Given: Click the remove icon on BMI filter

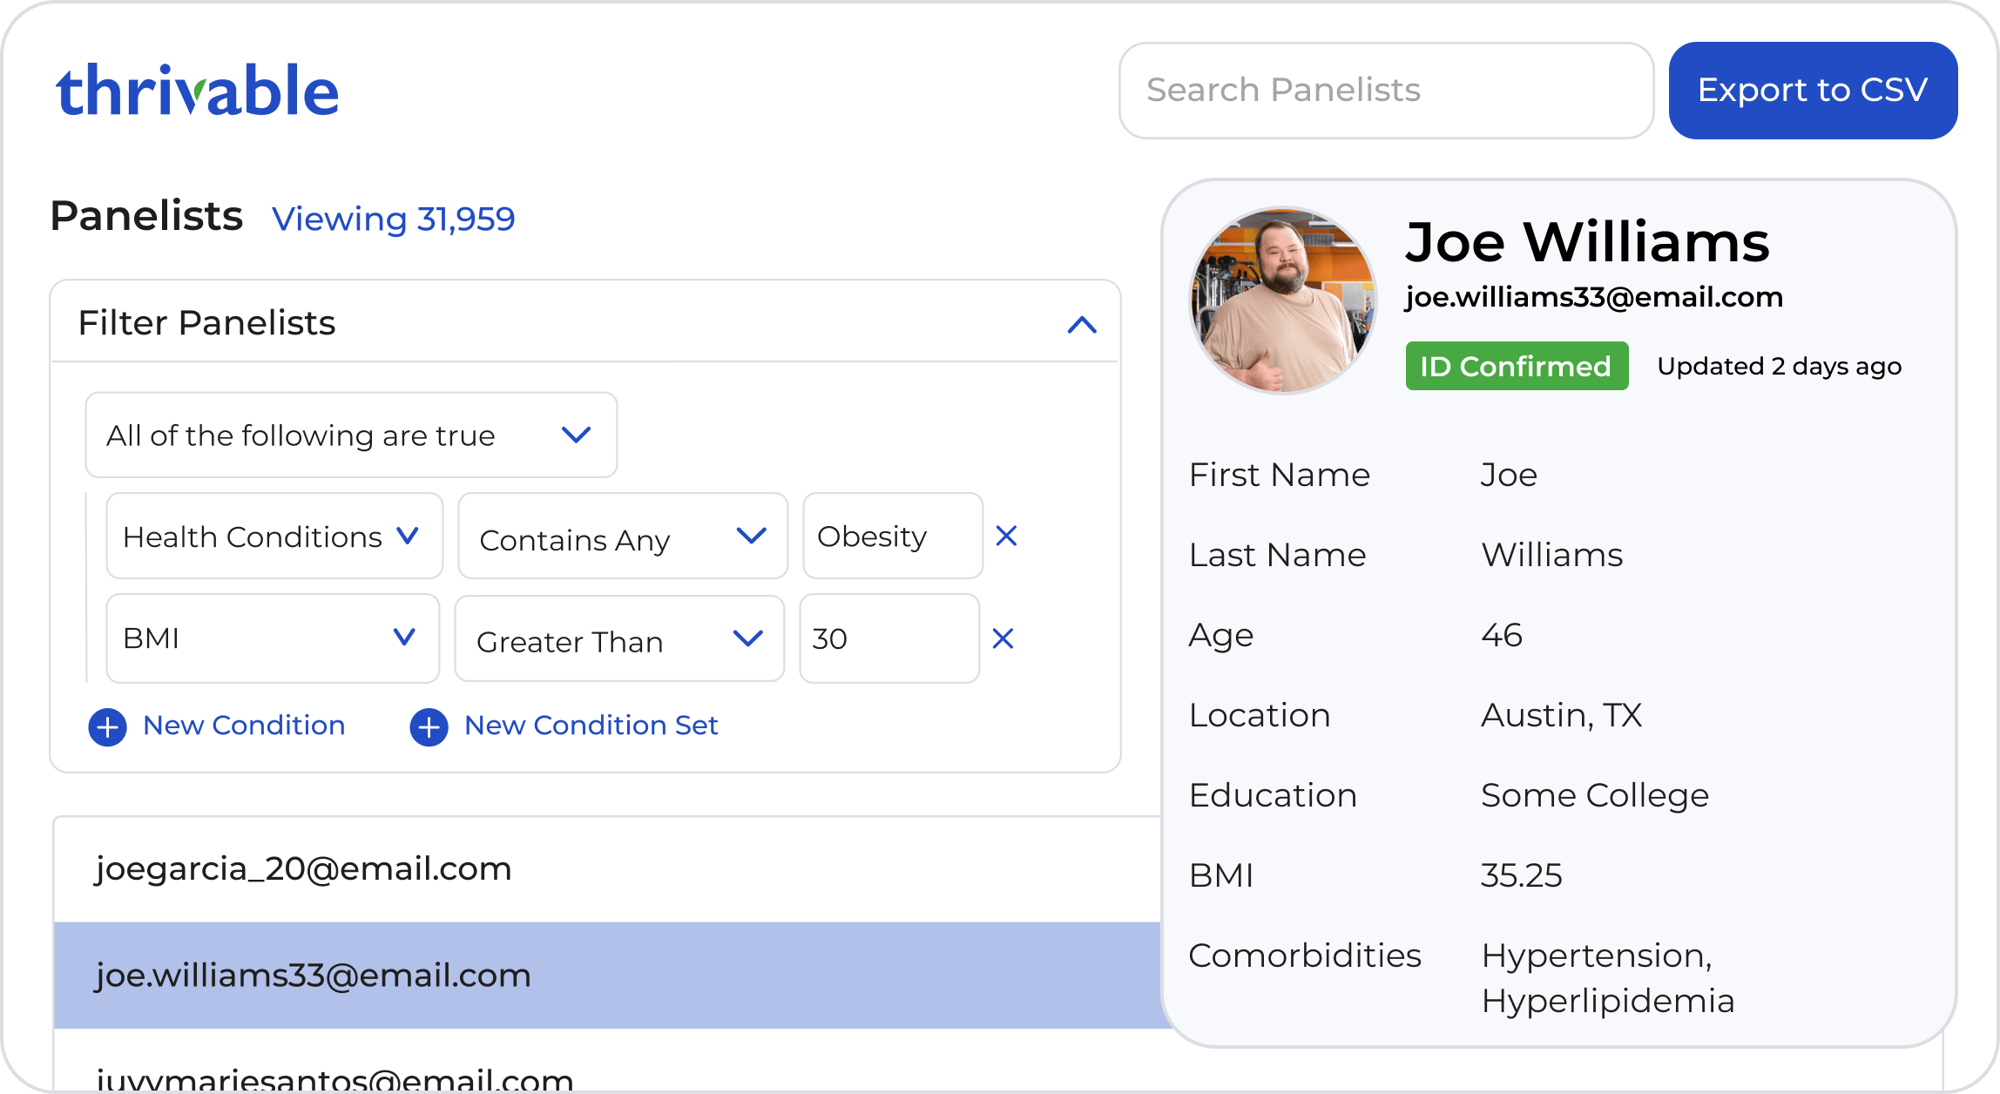Looking at the screenshot, I should pos(1001,639).
